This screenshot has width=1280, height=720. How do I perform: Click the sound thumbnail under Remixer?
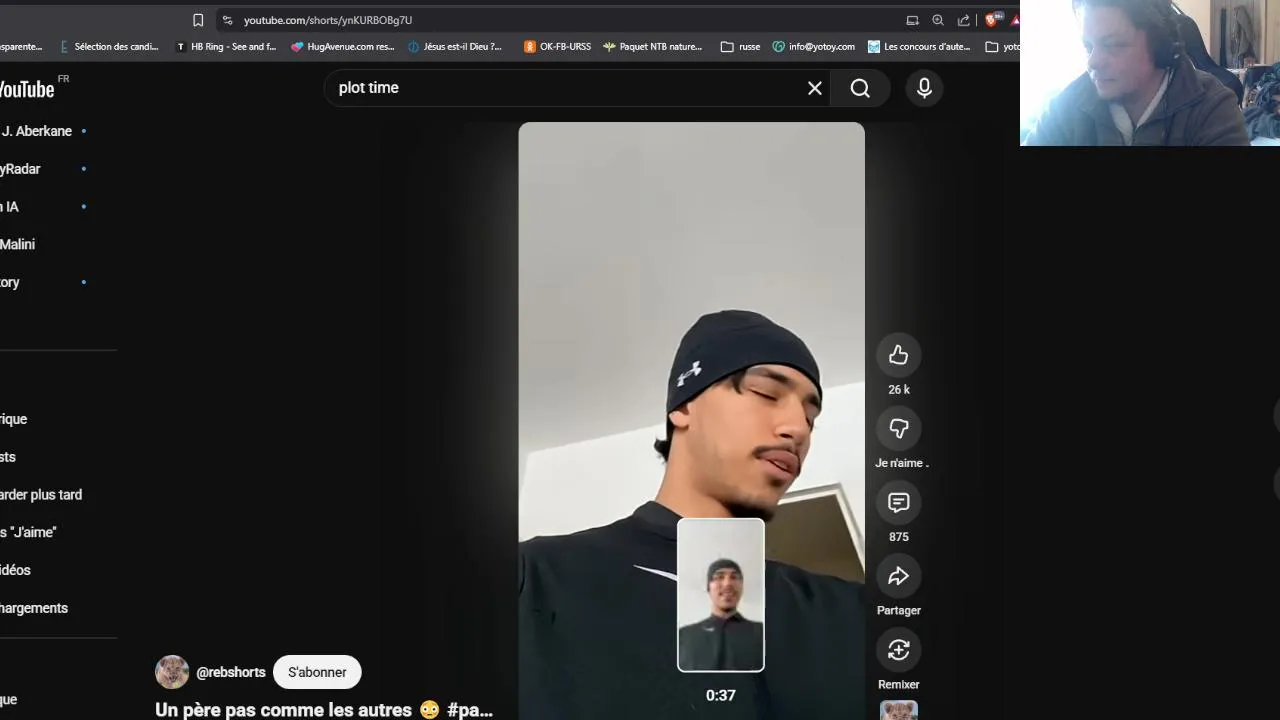click(898, 711)
